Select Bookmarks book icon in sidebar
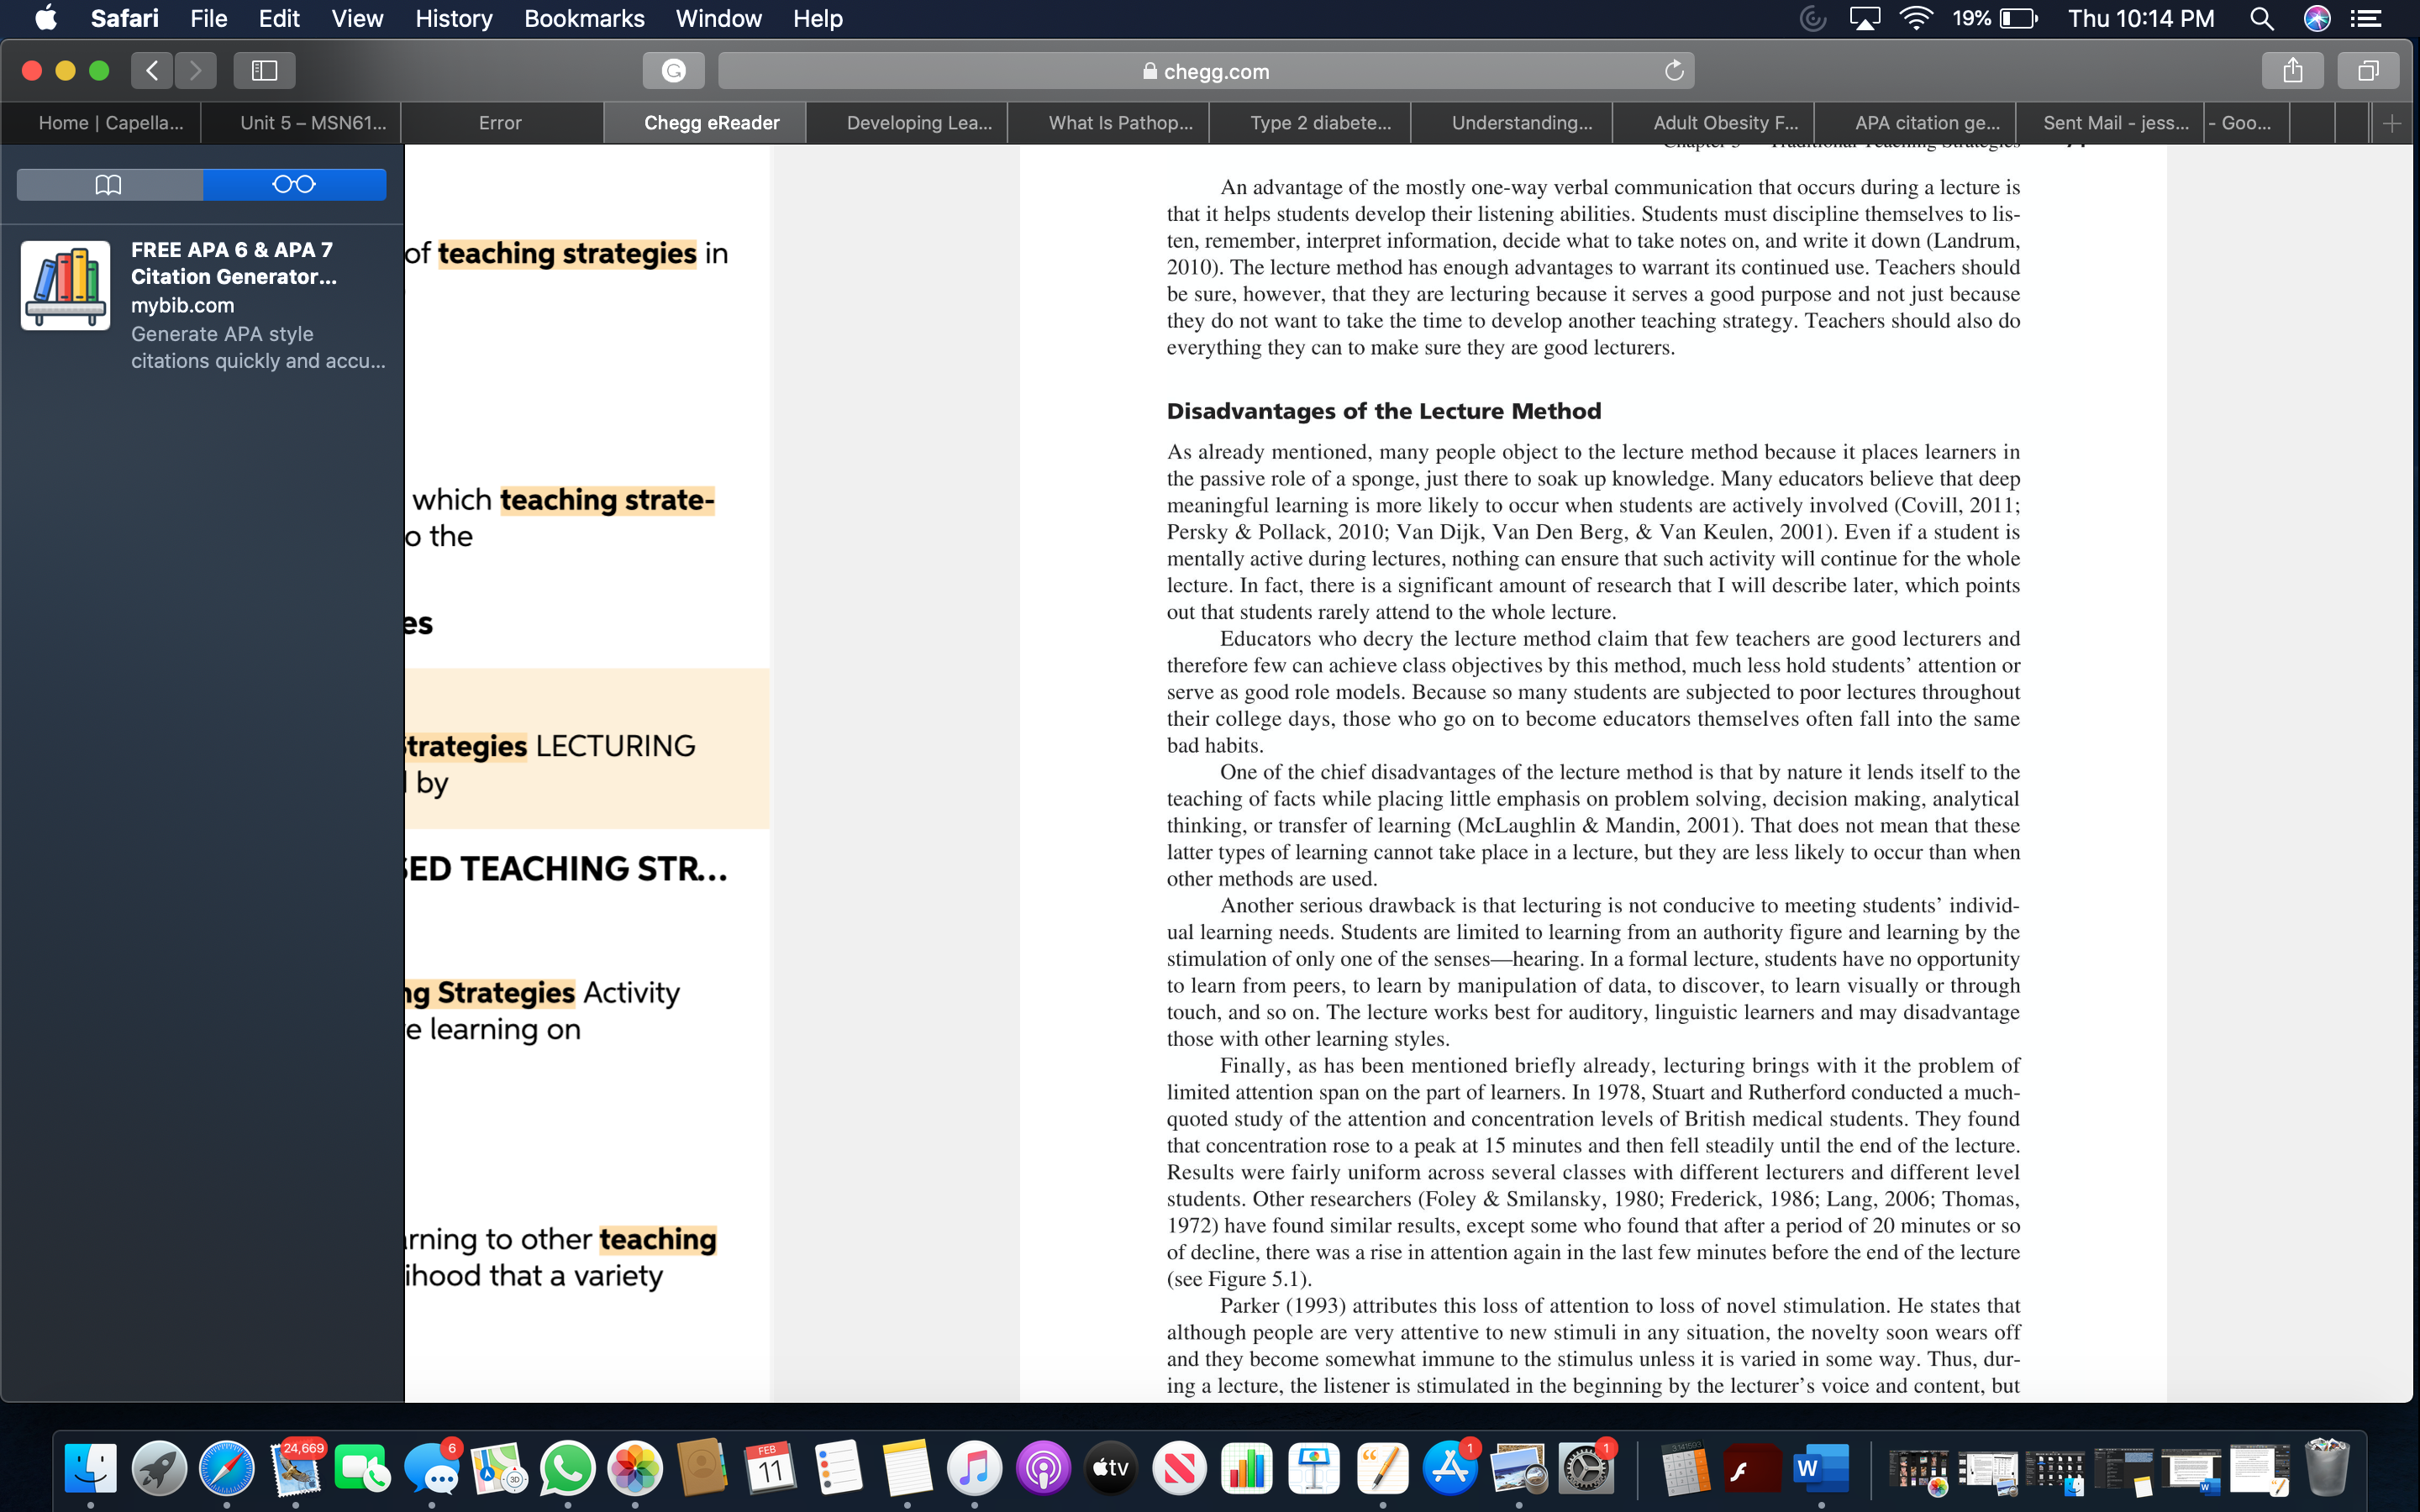This screenshot has height=1512, width=2420. (x=109, y=184)
